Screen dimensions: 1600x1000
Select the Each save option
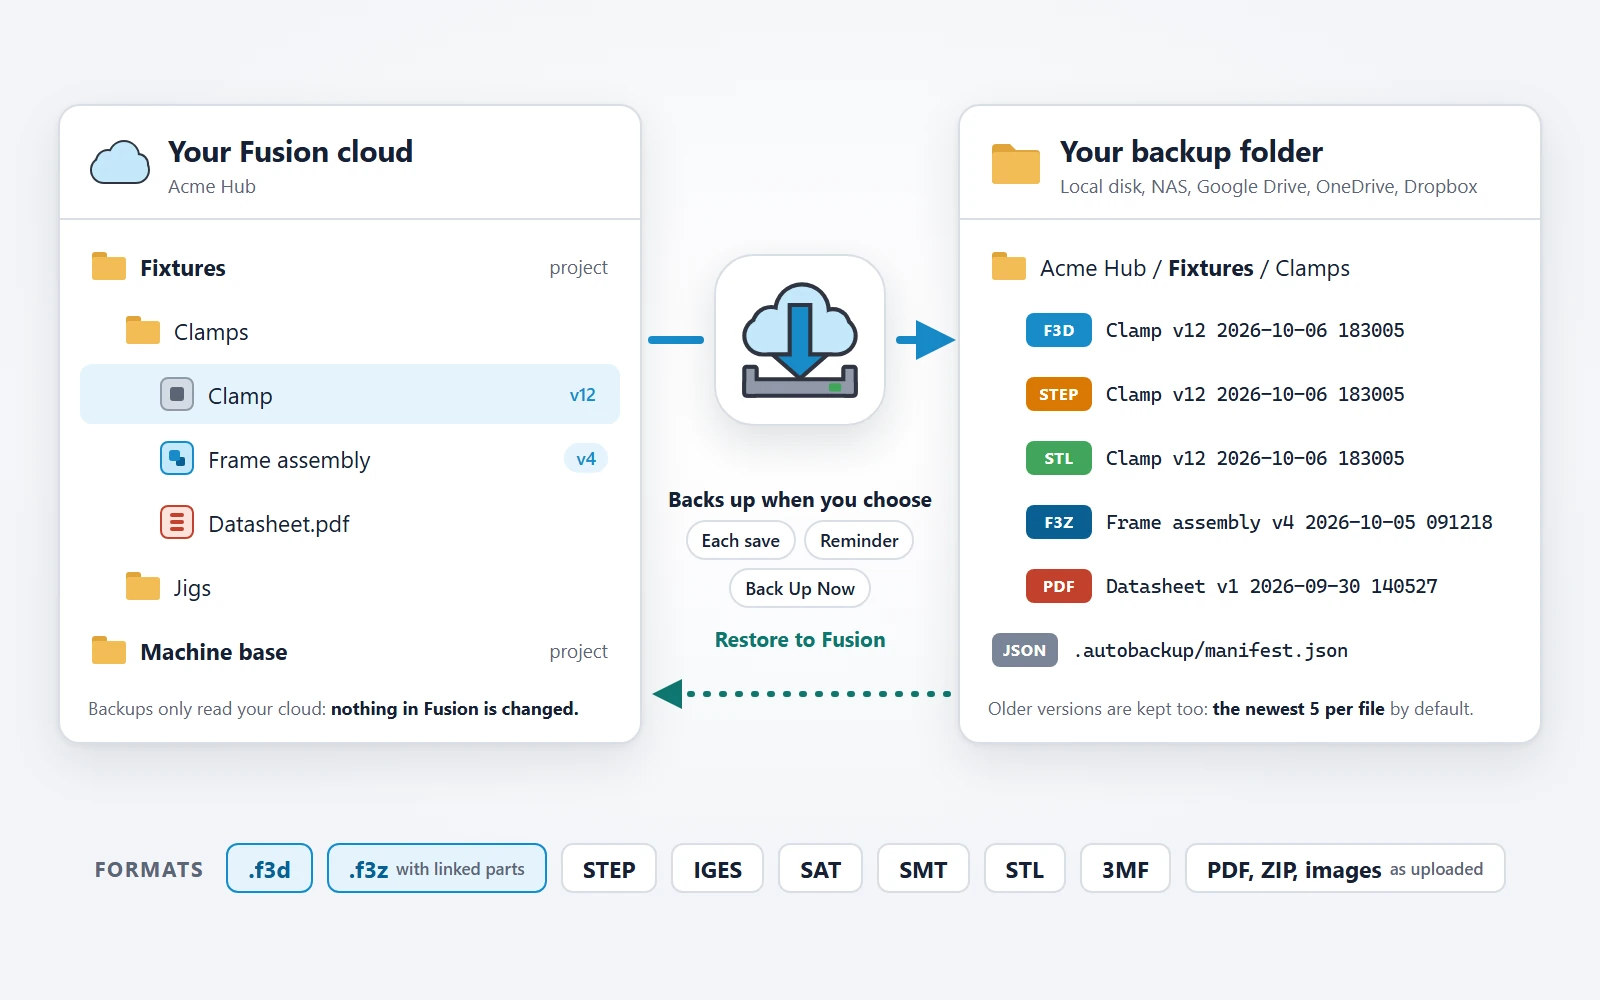pos(741,540)
